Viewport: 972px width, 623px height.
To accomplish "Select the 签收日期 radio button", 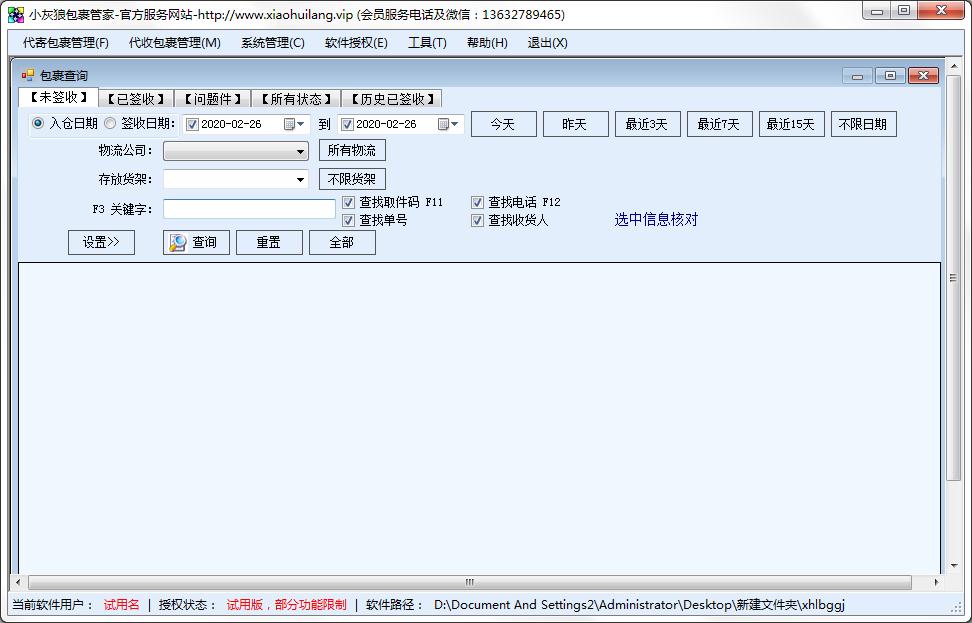I will pos(110,124).
